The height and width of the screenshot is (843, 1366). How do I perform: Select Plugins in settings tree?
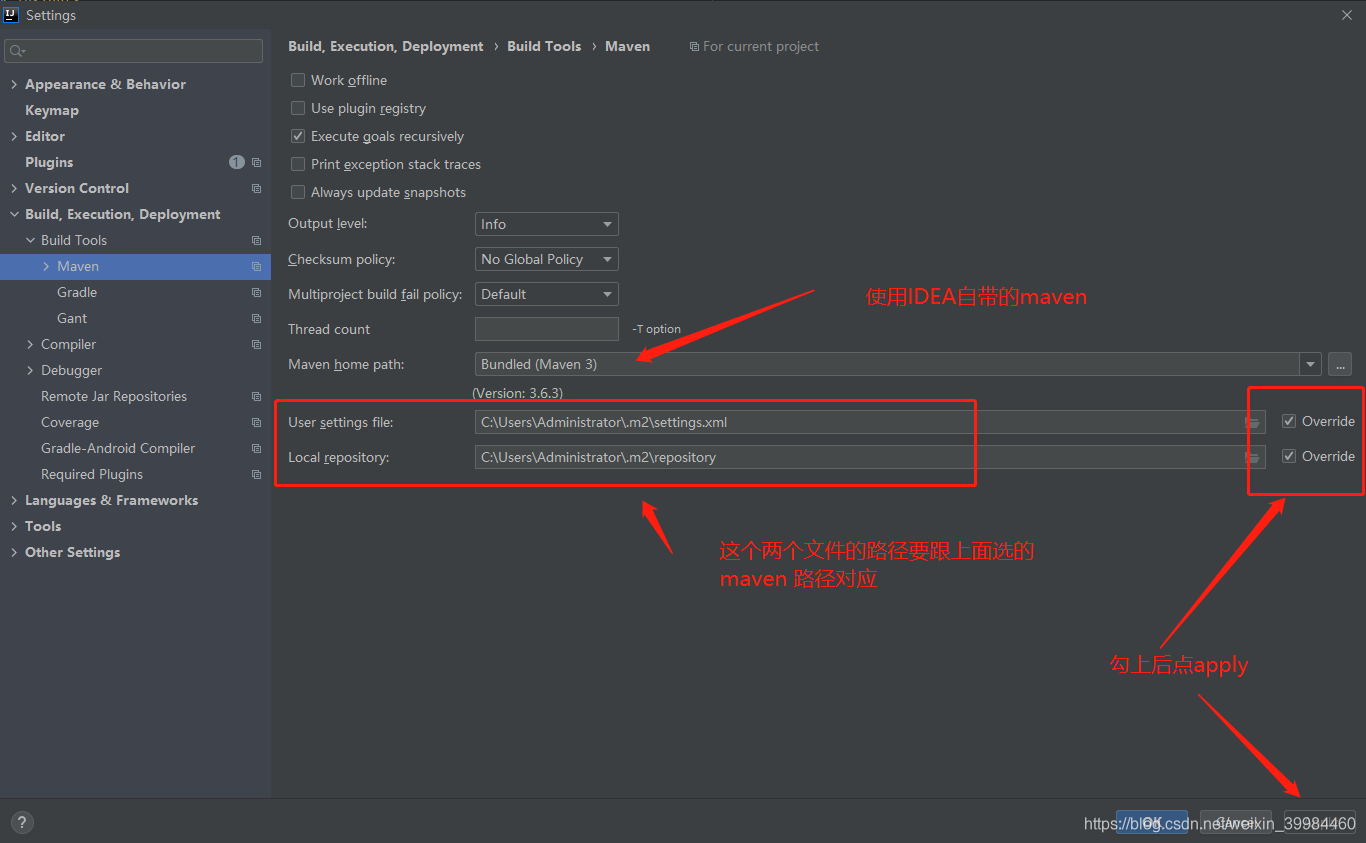[49, 162]
